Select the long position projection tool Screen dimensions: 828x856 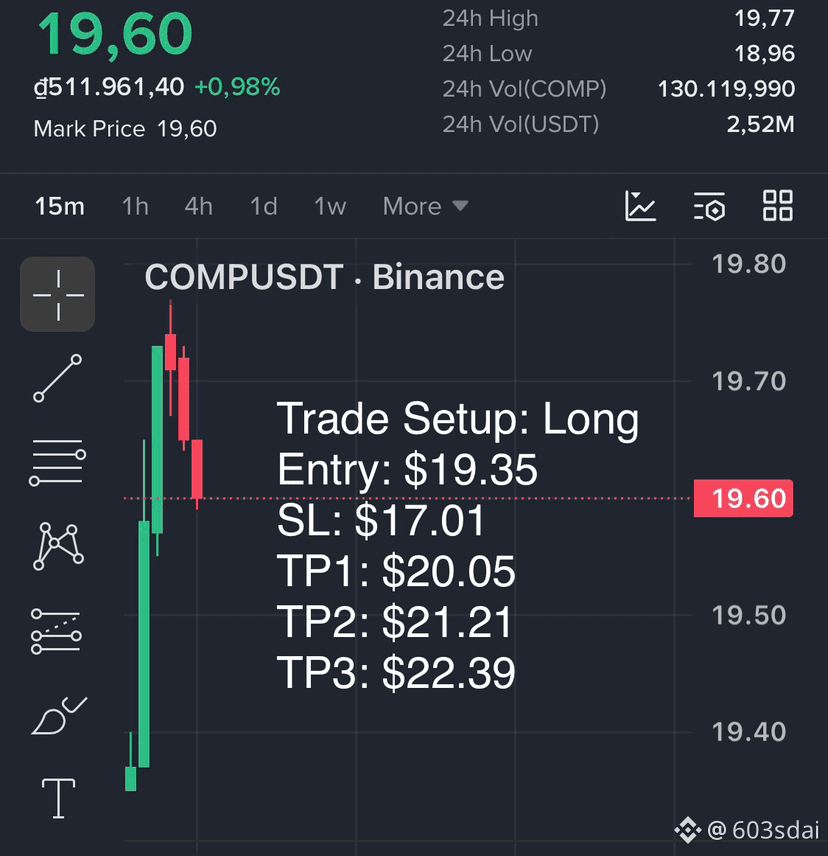[57, 631]
